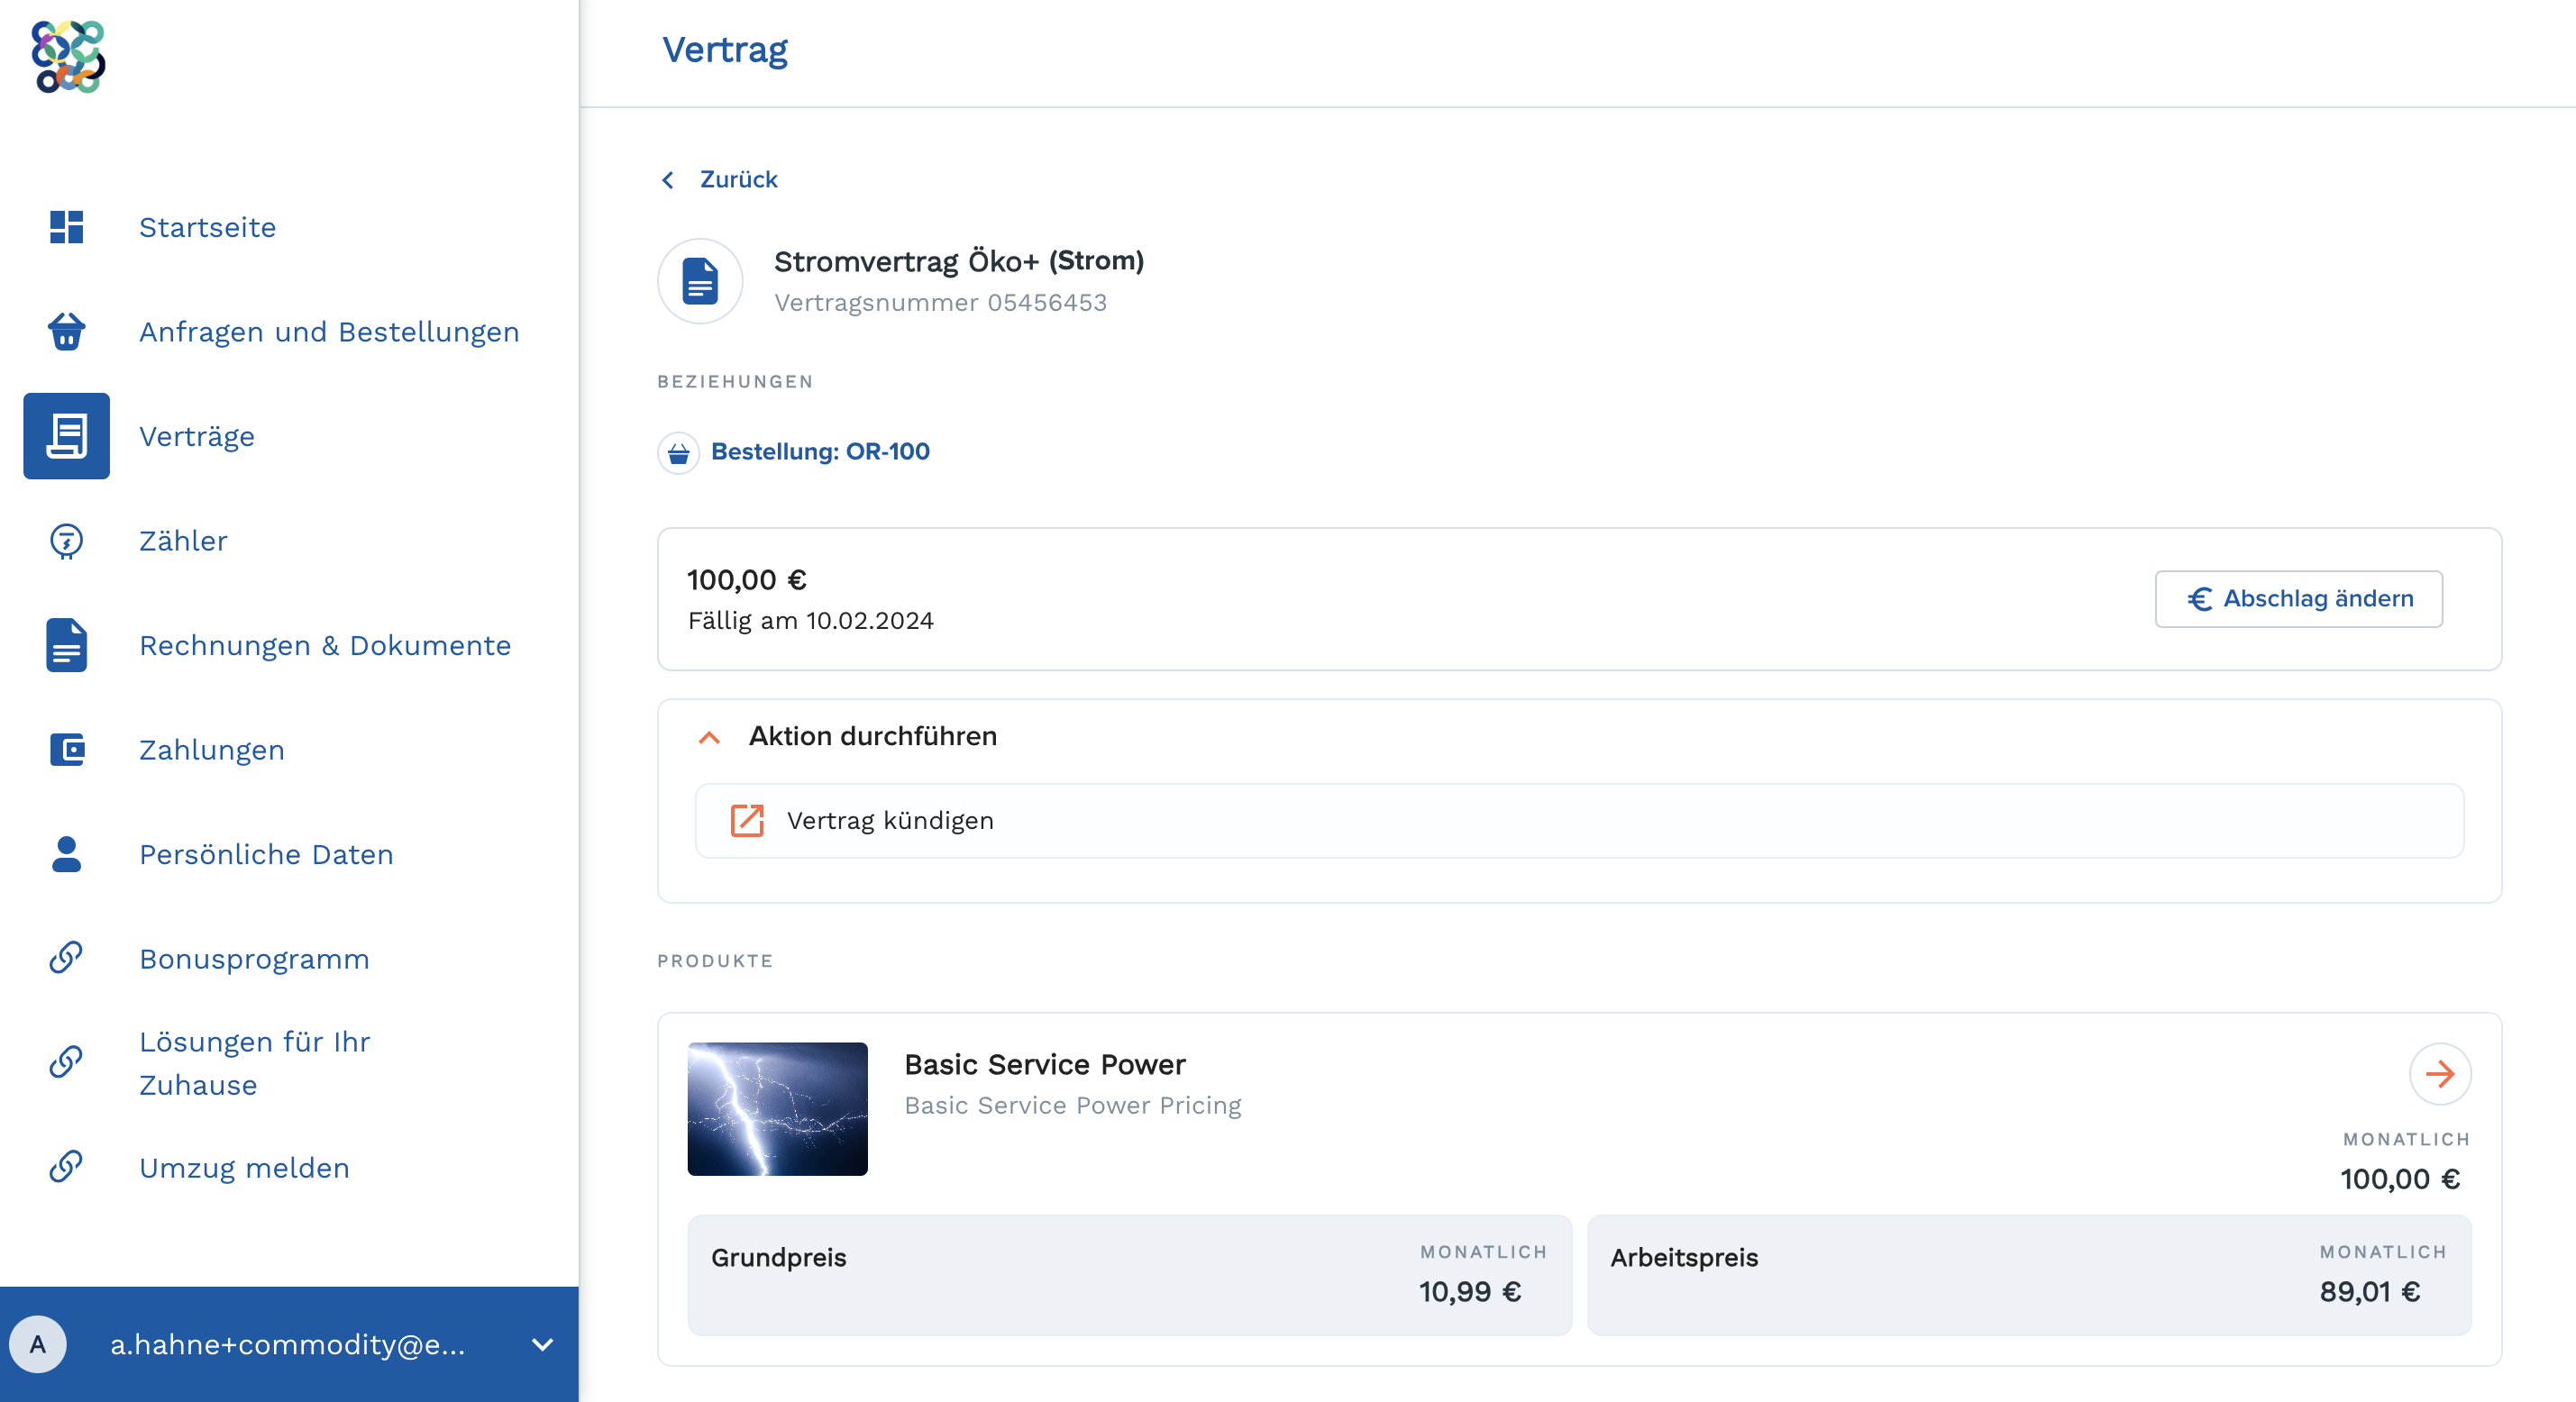This screenshot has width=2576, height=1402.
Task: Click the external-link icon for Vertrag kündigen
Action: 747,820
